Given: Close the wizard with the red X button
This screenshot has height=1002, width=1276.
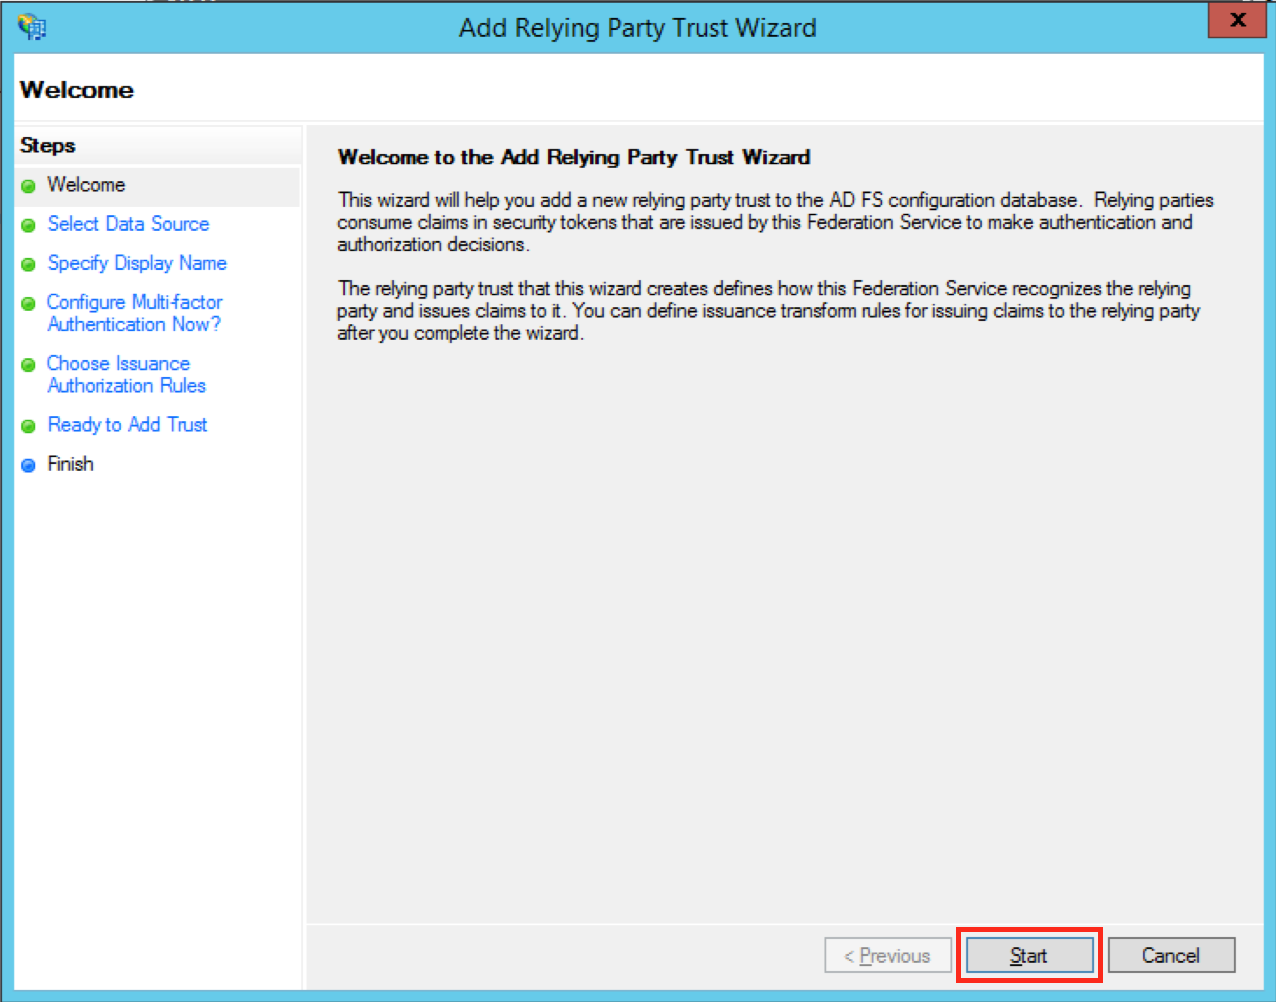Looking at the screenshot, I should point(1237,21).
